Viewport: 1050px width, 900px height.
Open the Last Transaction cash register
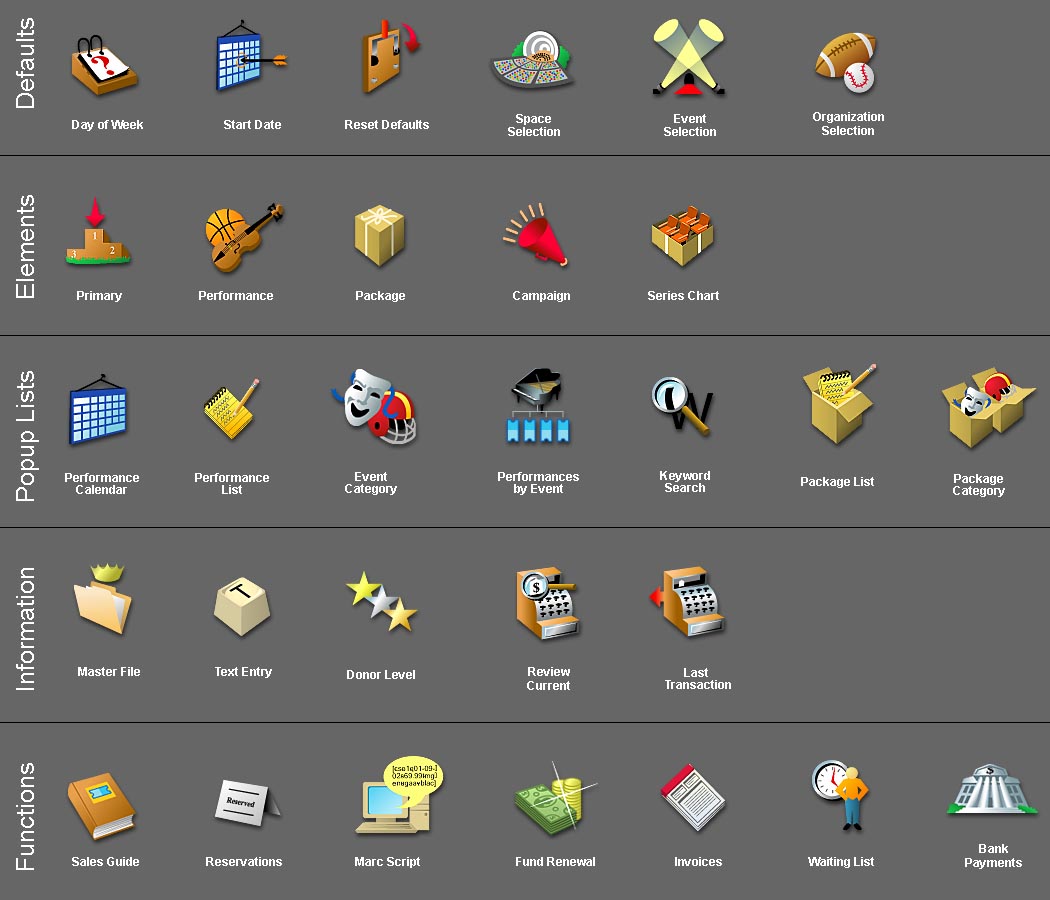click(690, 601)
